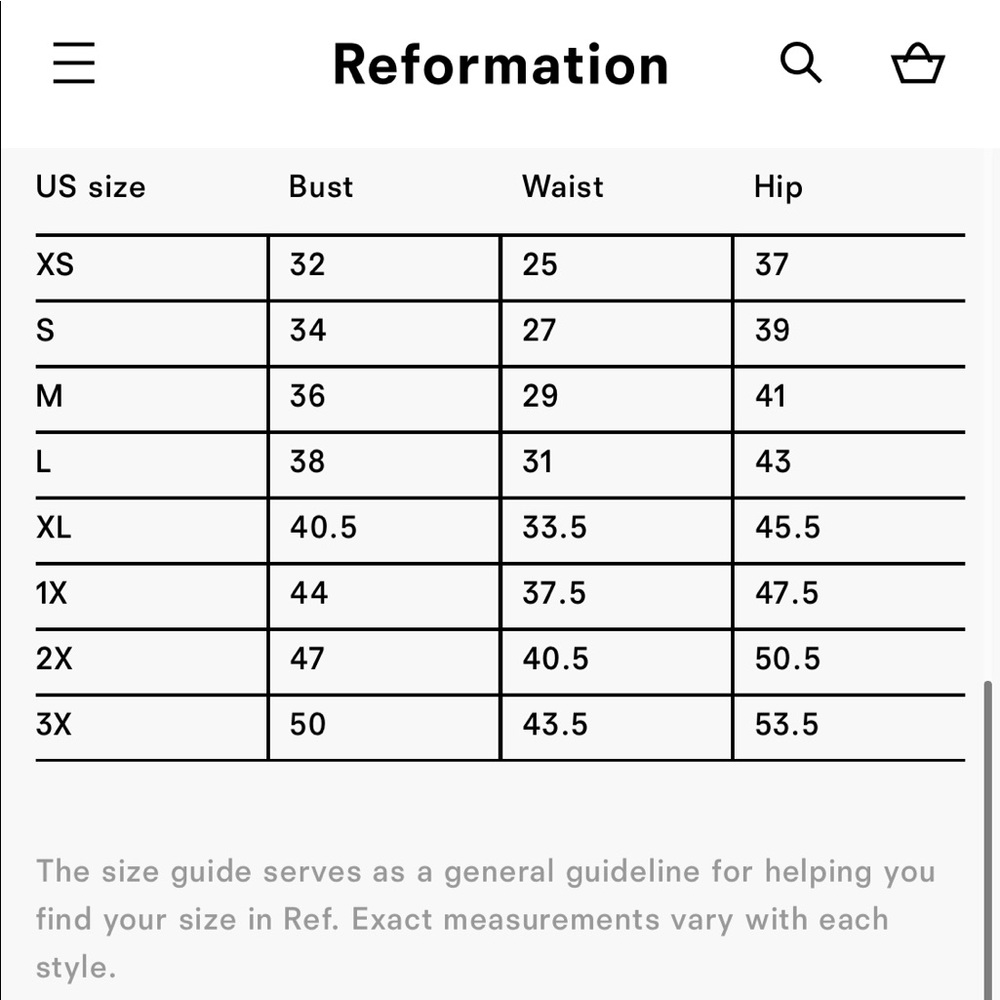This screenshot has width=1000, height=1000.
Task: Click the L hip value 43
Action: point(773,462)
